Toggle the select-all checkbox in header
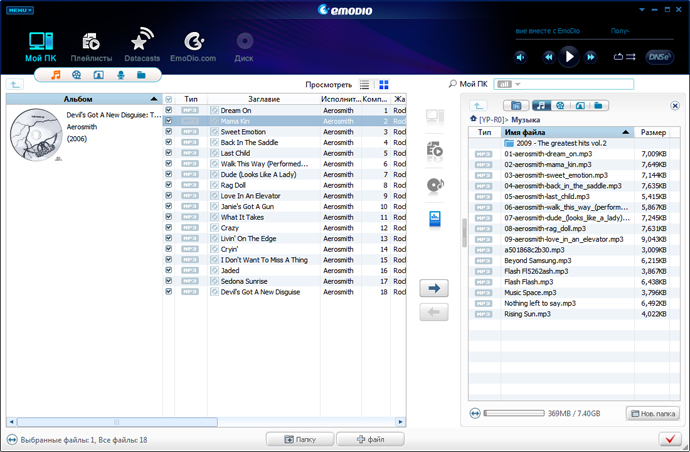Image resolution: width=690 pixels, height=452 pixels. [169, 99]
